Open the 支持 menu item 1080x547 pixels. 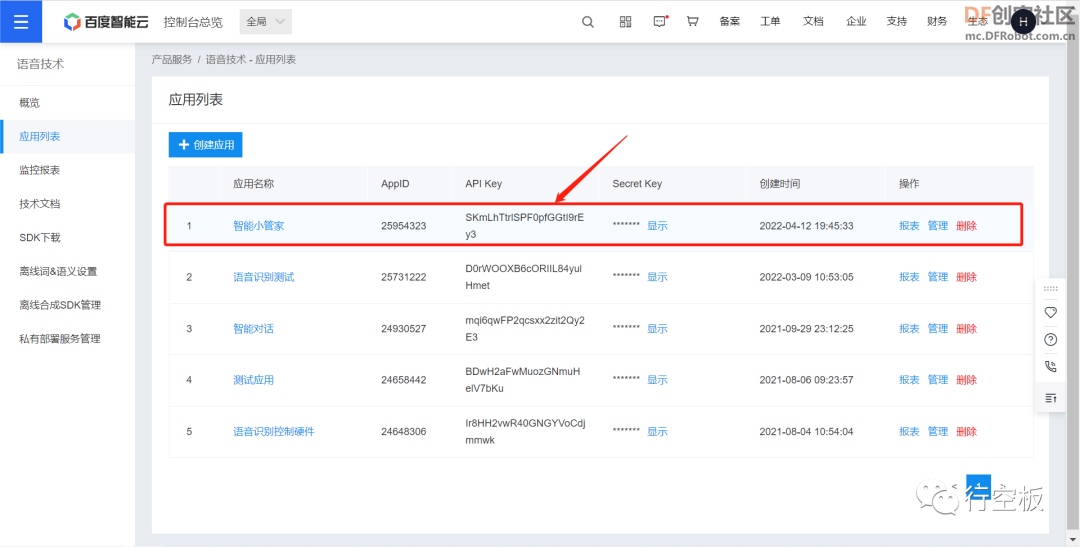897,21
